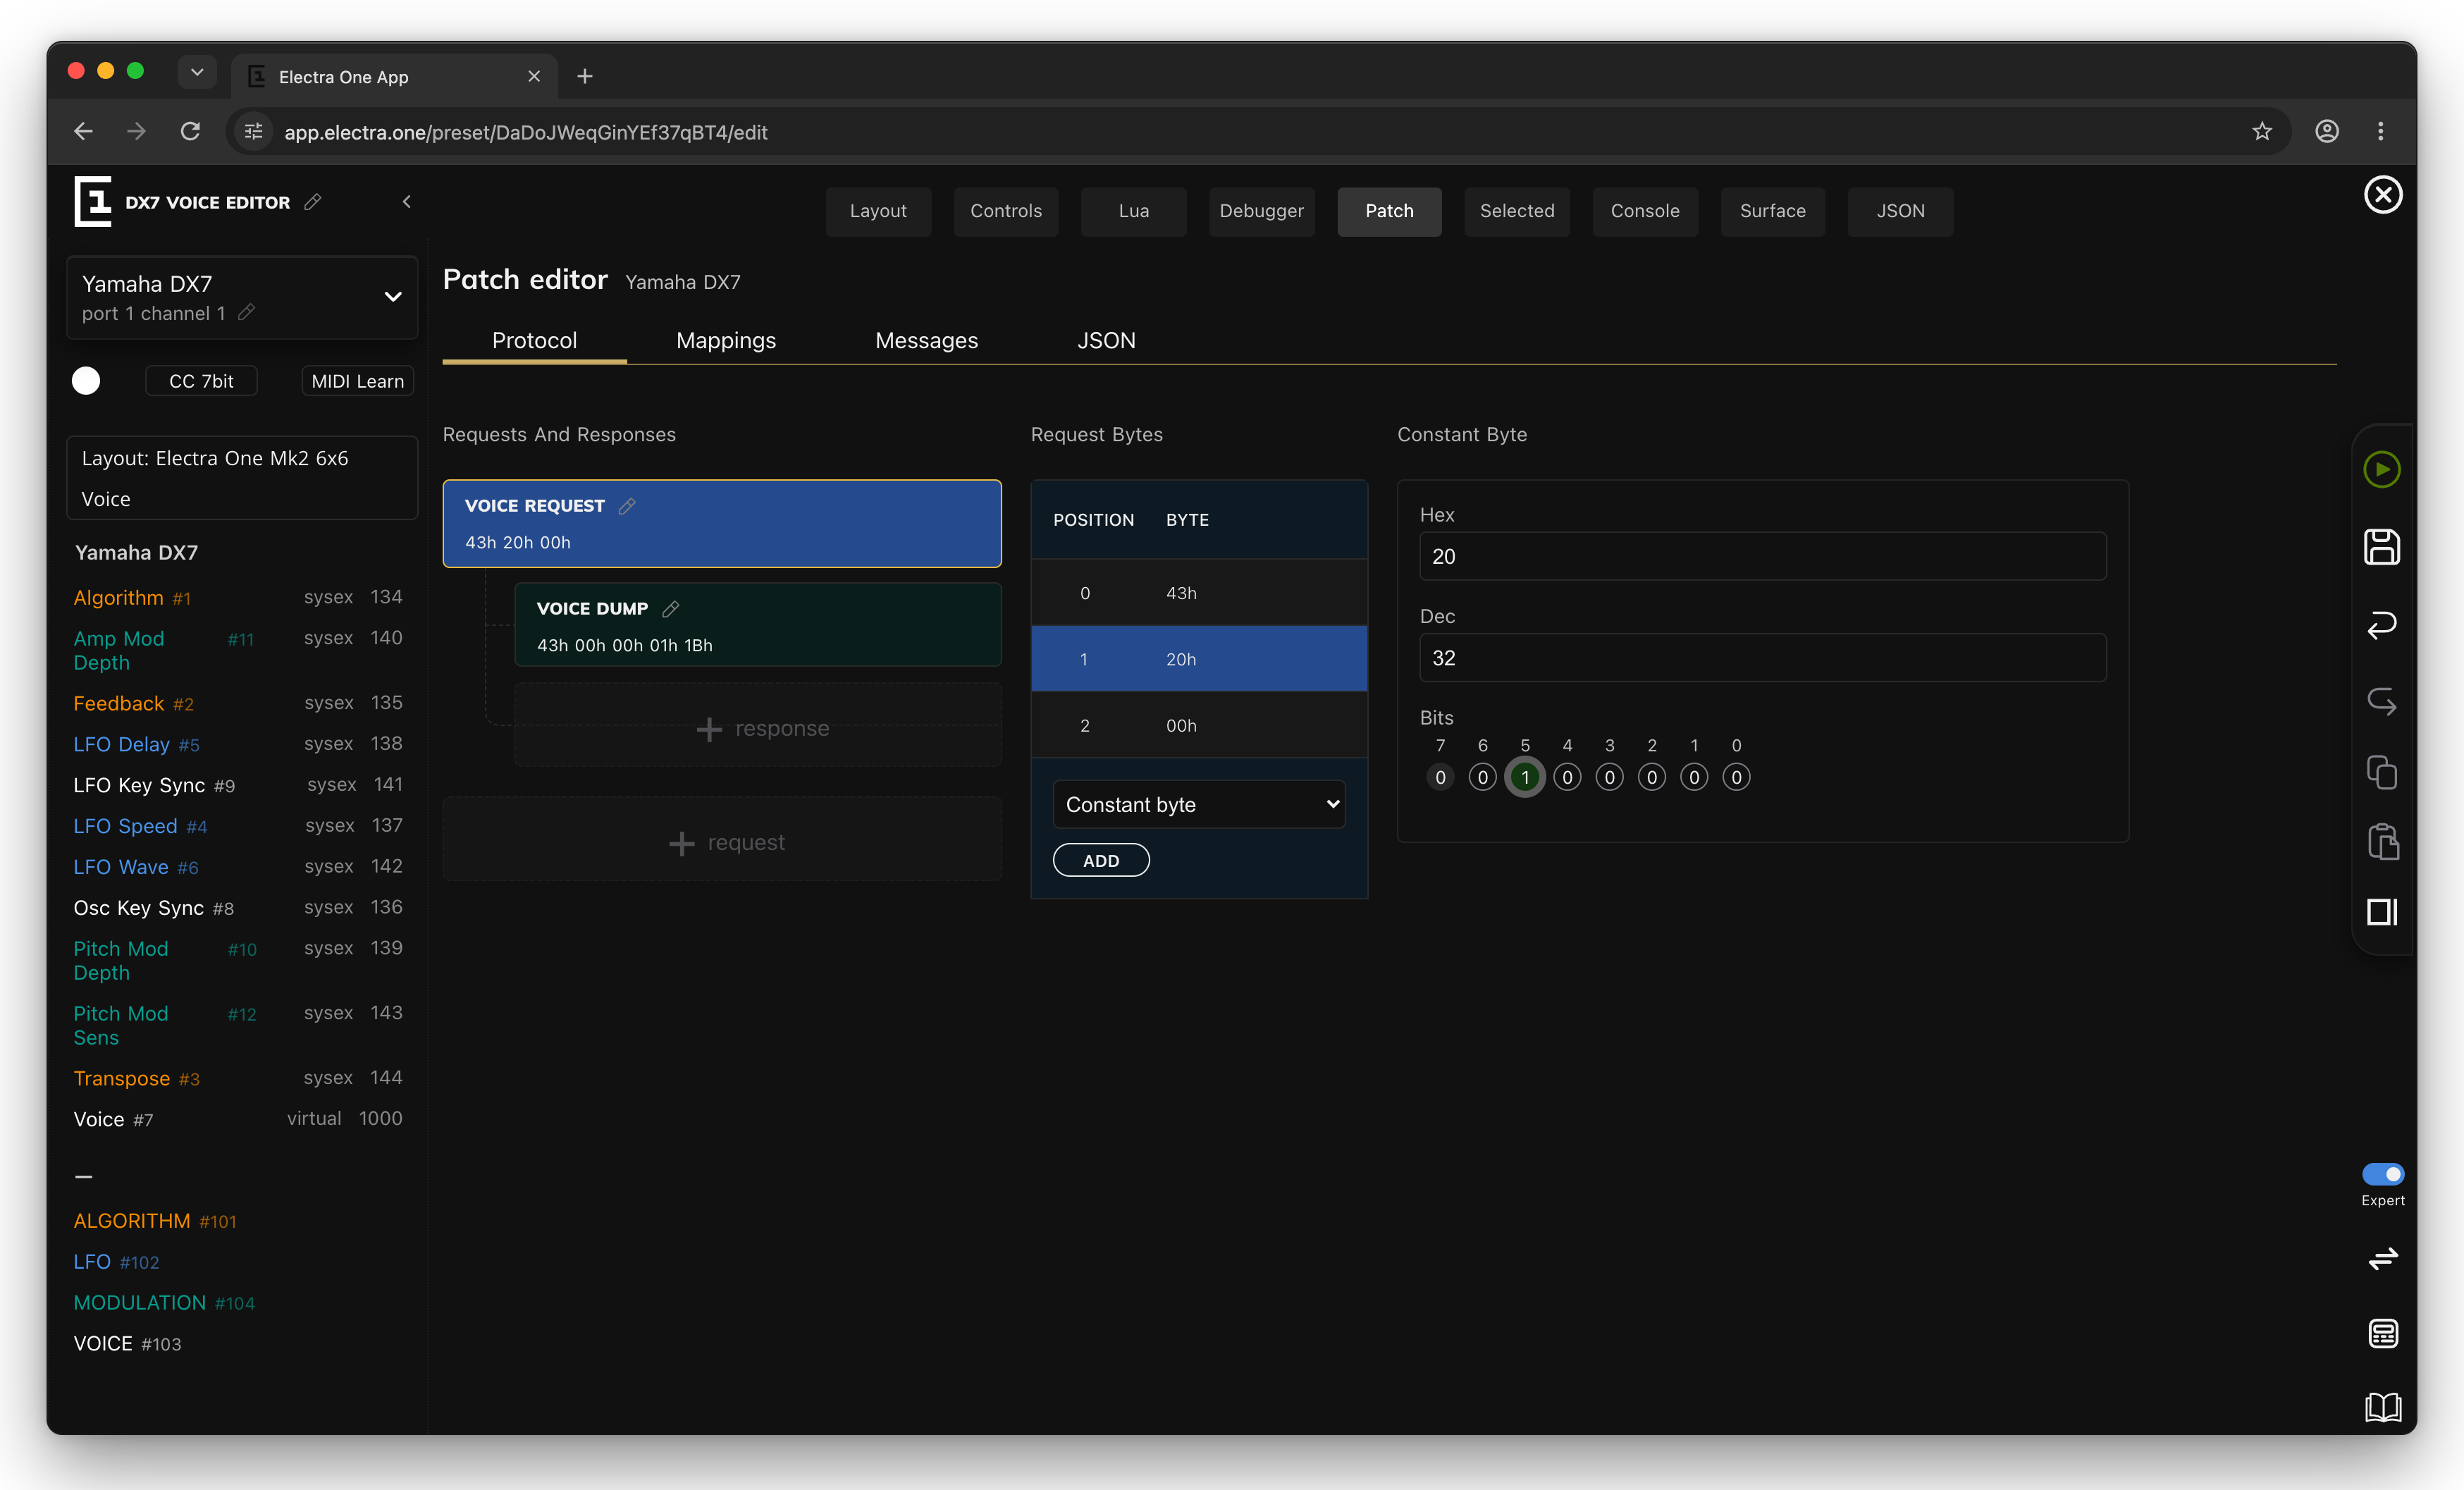Toggle bit 6 of constant byte
Image resolution: width=2464 pixels, height=1490 pixels.
pos(1482,778)
